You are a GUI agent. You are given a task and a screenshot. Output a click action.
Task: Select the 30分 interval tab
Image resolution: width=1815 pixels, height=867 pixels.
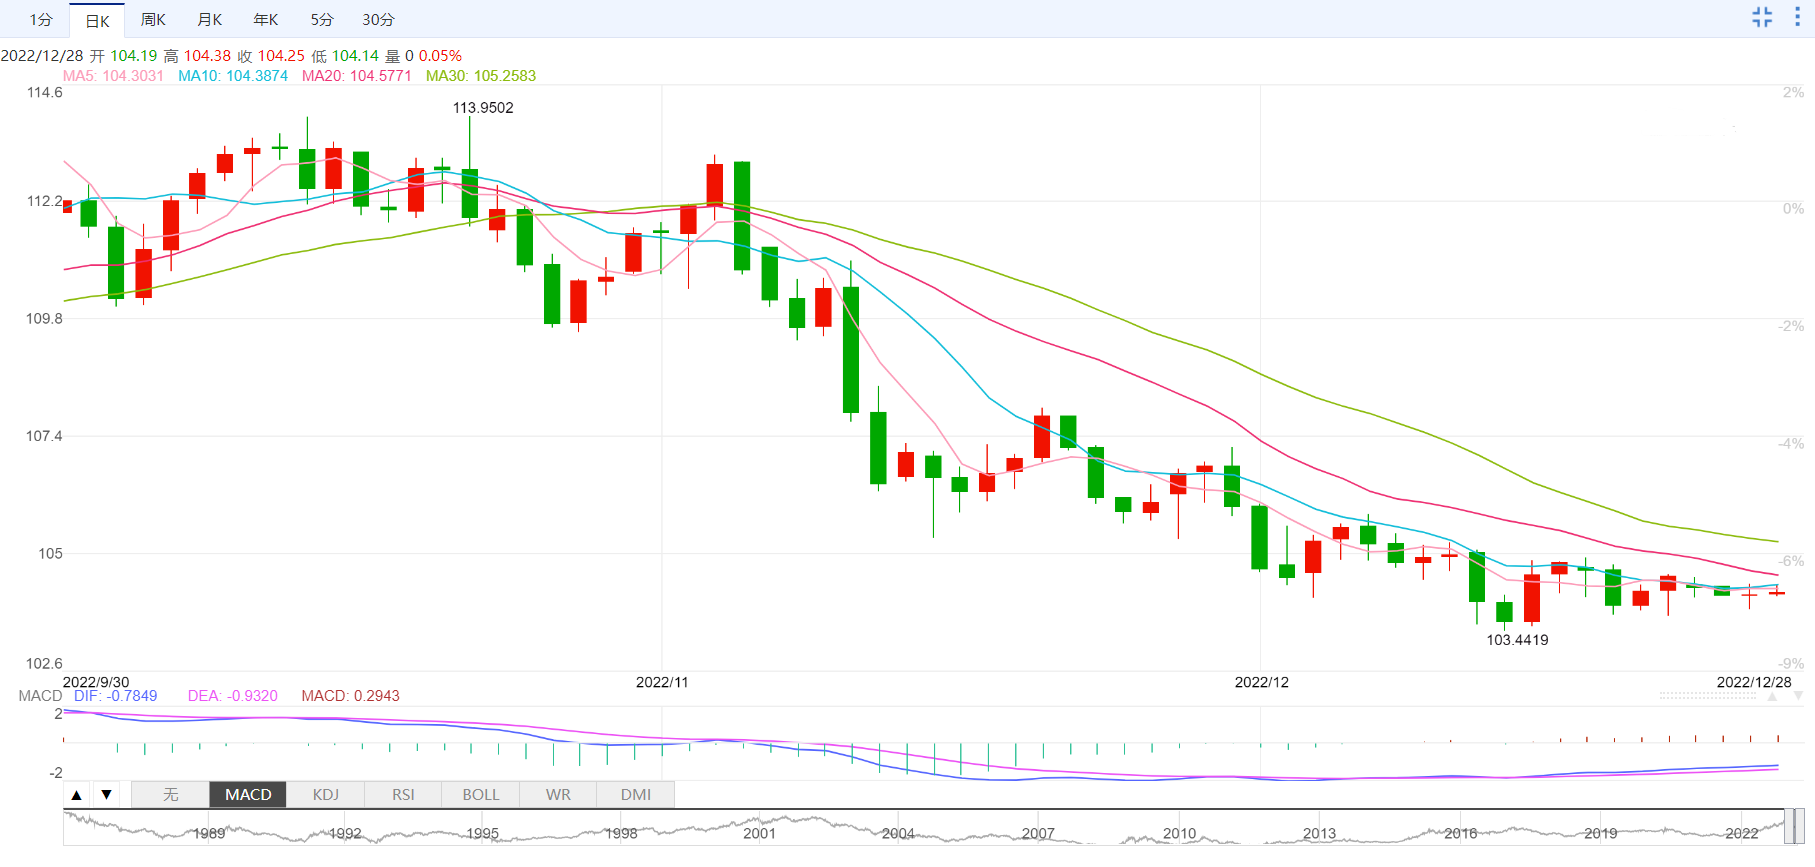click(x=378, y=20)
